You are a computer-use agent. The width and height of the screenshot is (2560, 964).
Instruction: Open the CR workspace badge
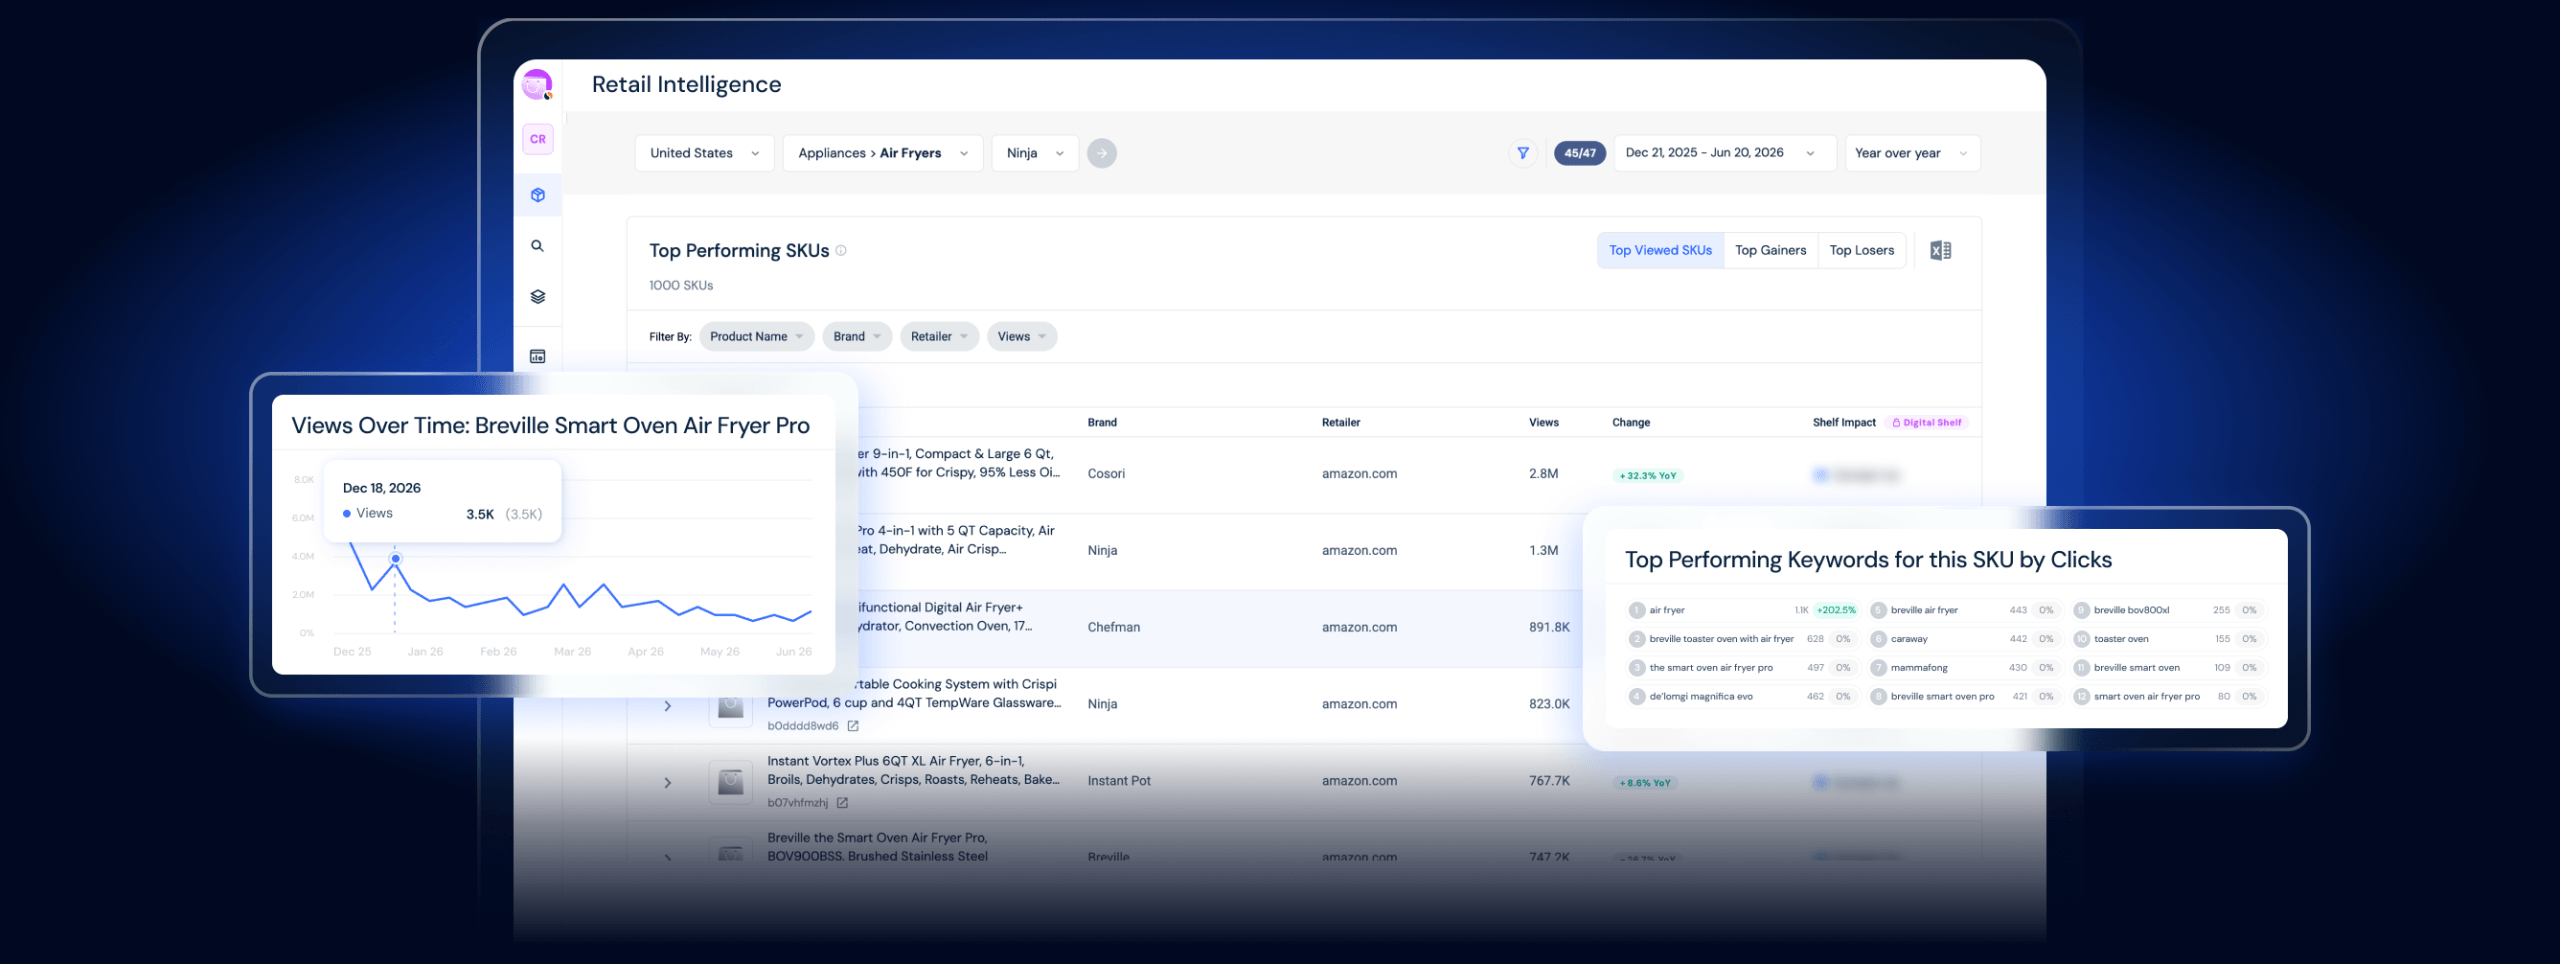point(538,139)
